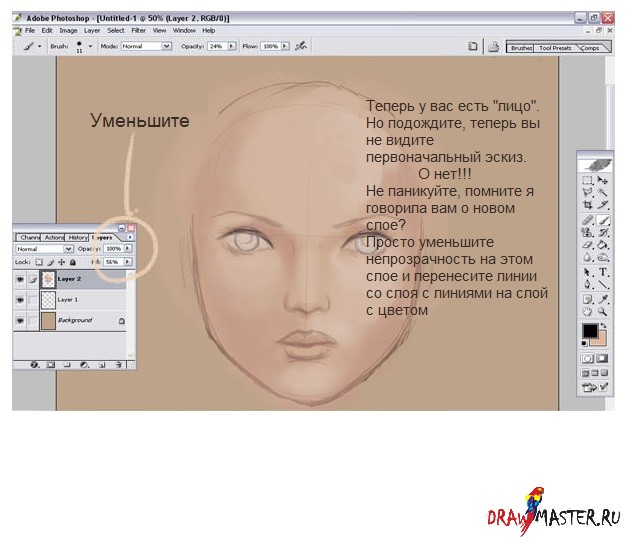Select the Blur tool
628x544 pixels.
[587, 257]
